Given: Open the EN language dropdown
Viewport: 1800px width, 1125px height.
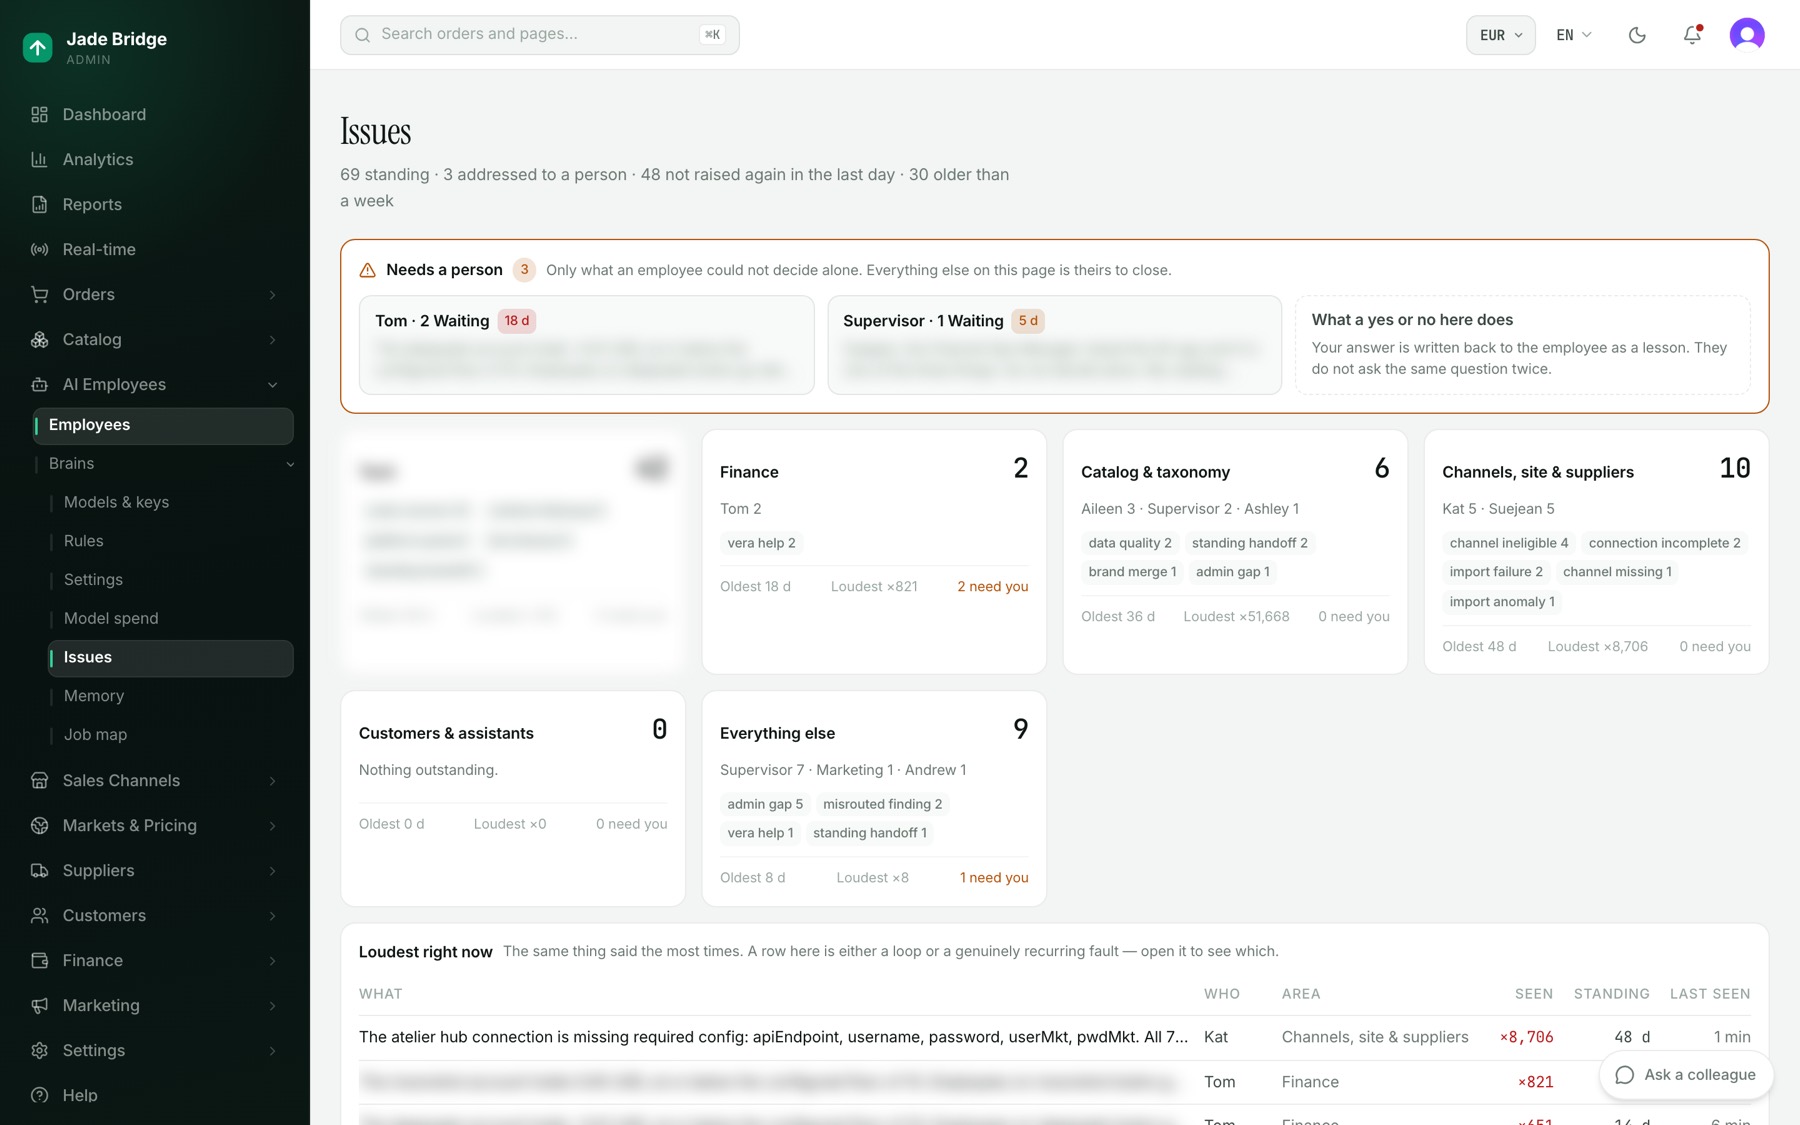Looking at the screenshot, I should tap(1574, 35).
